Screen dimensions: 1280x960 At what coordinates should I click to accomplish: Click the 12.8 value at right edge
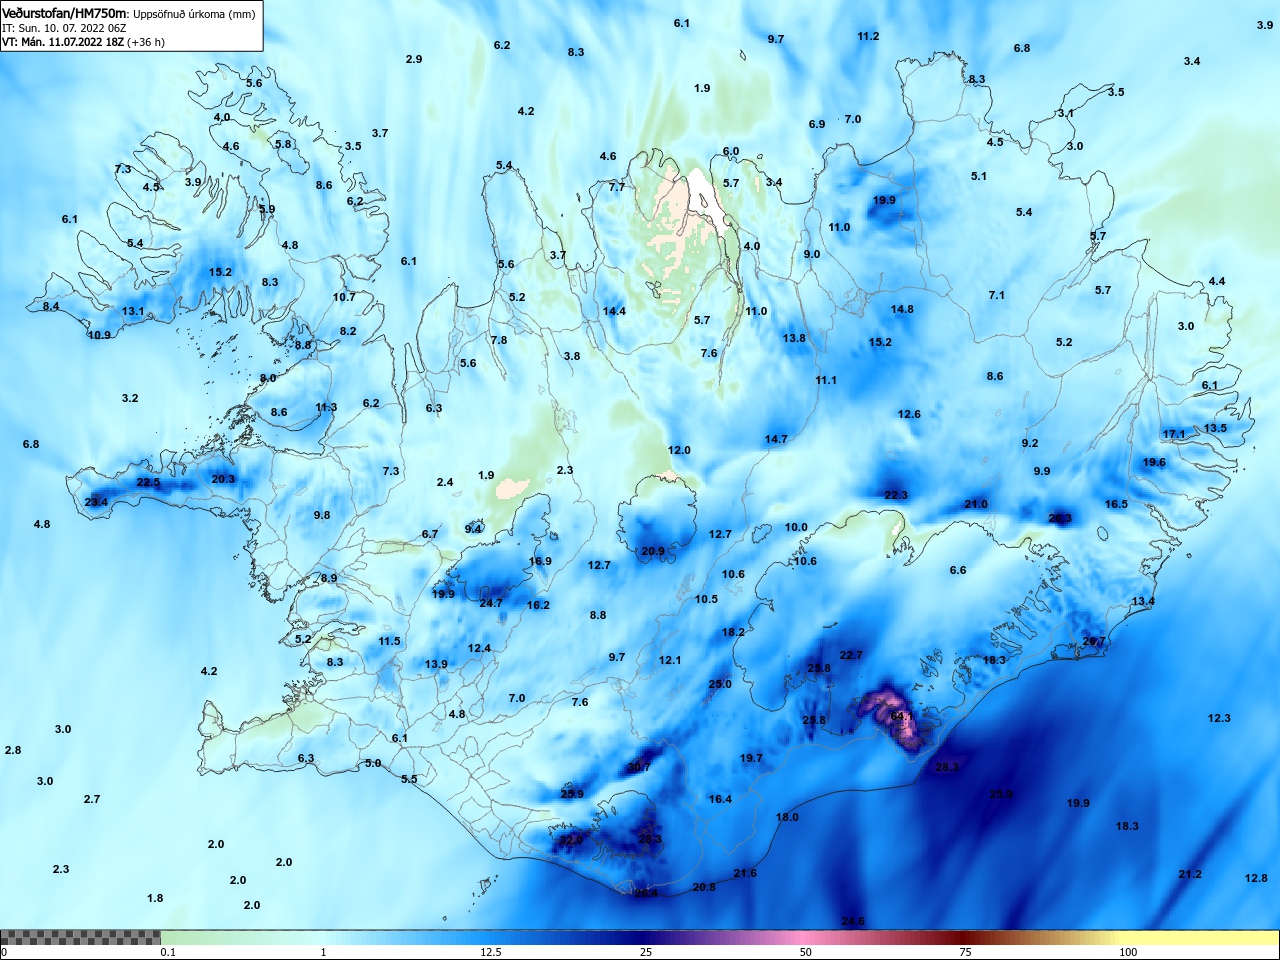coord(1256,878)
